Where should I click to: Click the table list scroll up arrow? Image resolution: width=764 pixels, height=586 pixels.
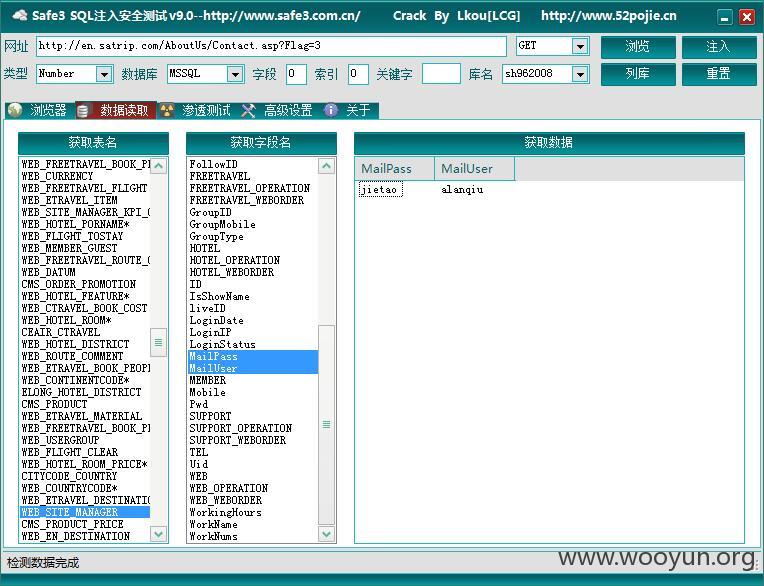158,166
